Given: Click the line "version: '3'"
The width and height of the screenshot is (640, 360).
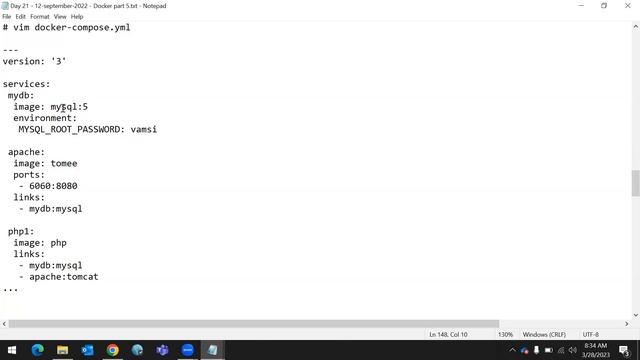Looking at the screenshot, I should [x=34, y=62].
